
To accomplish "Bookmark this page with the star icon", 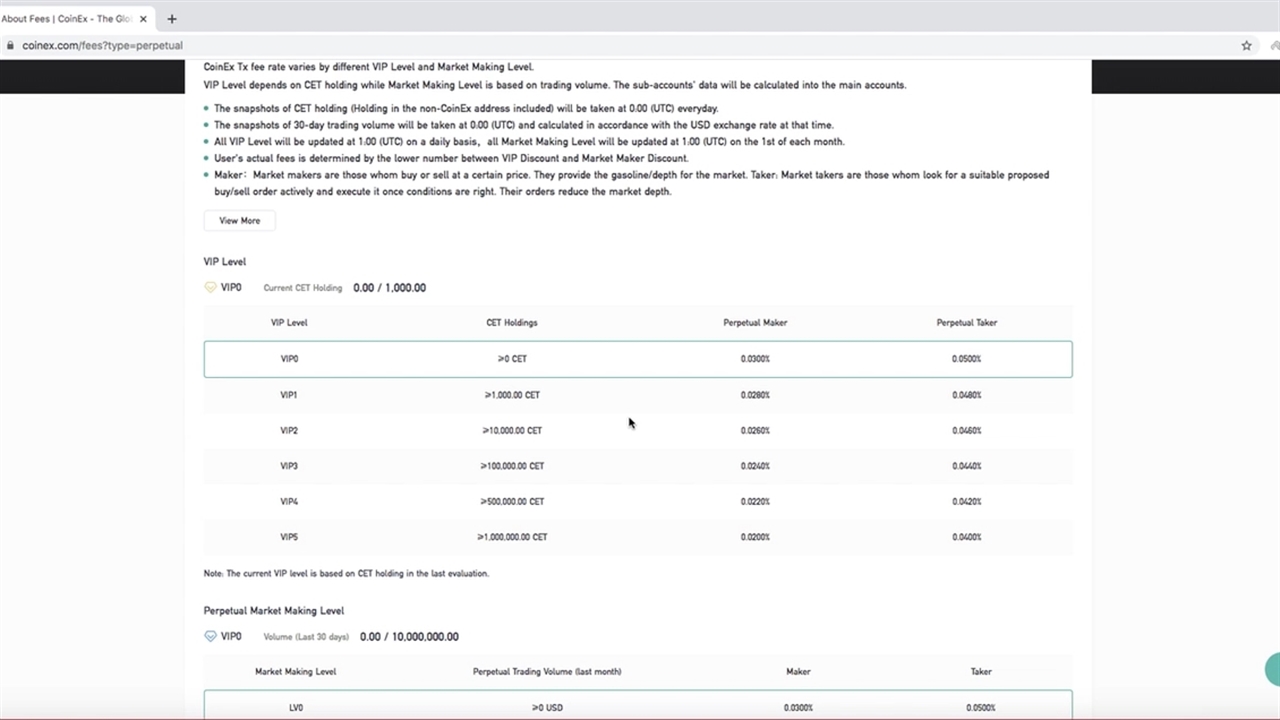I will [1246, 45].
